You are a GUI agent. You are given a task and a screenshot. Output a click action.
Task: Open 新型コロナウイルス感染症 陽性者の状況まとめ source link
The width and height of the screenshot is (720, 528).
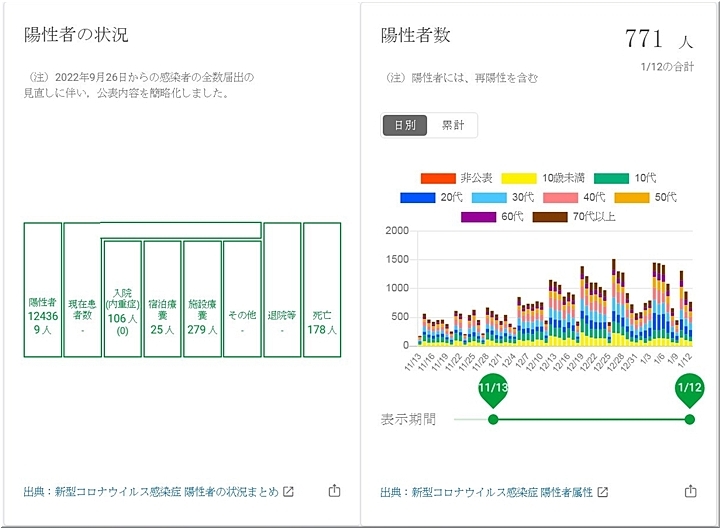pos(151,492)
